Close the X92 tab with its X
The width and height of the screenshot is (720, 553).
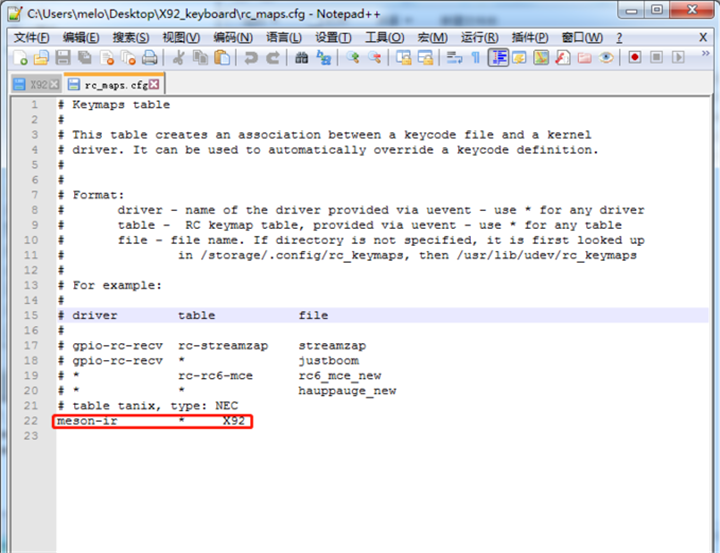tap(54, 85)
